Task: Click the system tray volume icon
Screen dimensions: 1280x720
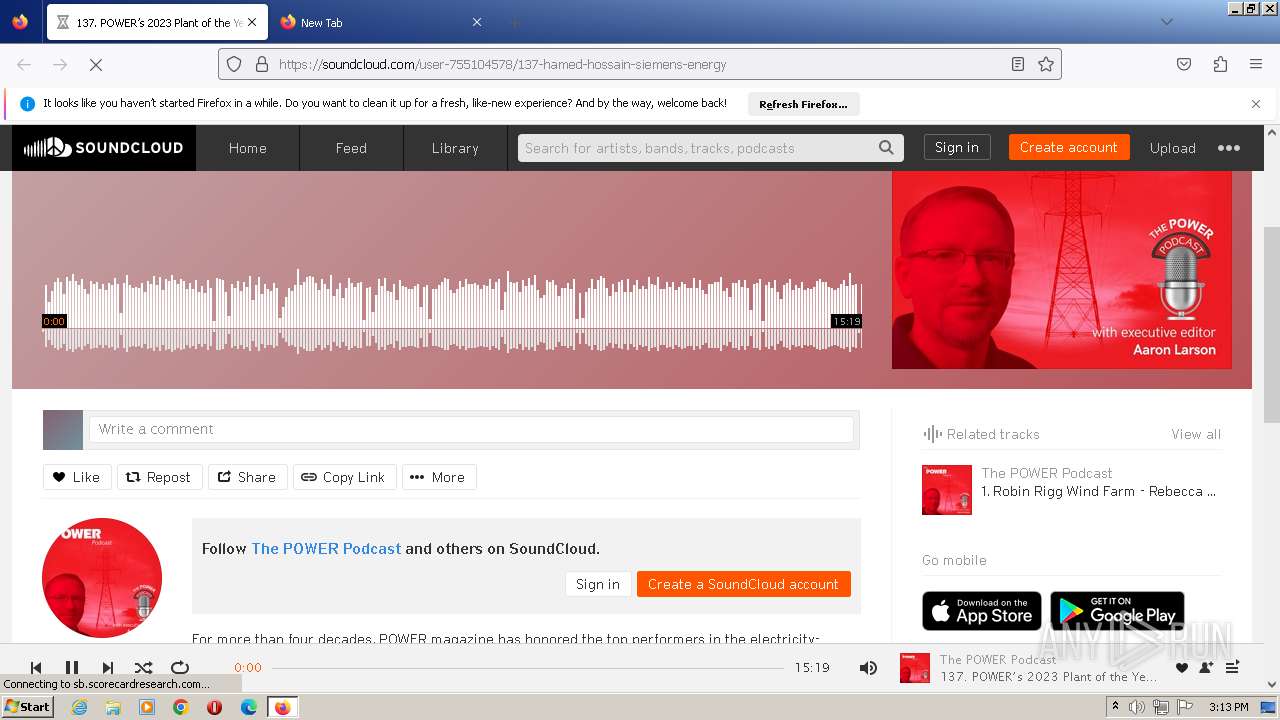Action: click(x=1137, y=707)
